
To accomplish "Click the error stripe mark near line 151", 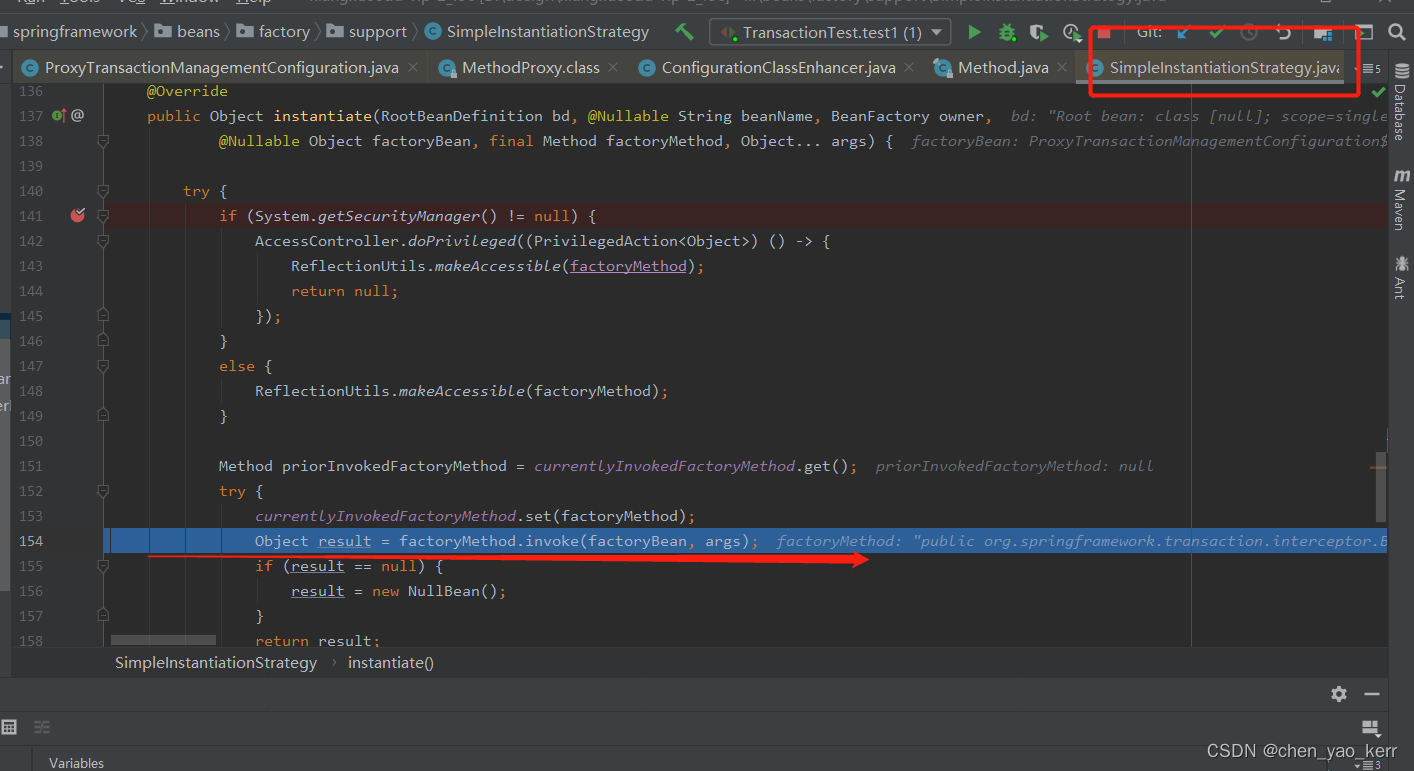I will 1379,467.
